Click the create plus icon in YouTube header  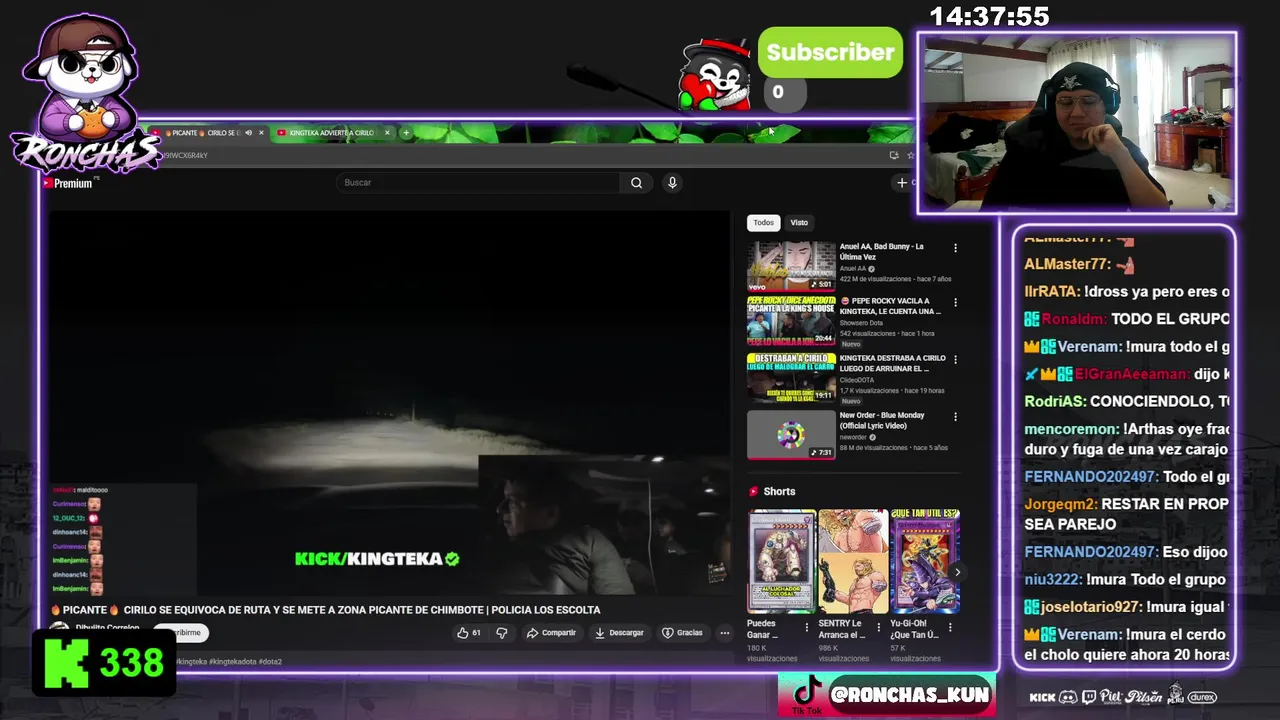coord(901,183)
